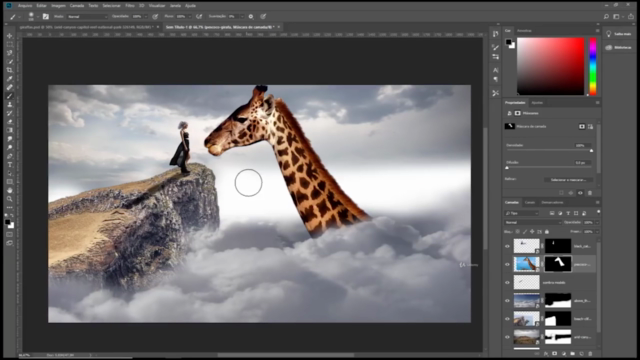
Task: Open the History panel icon
Action: [x=496, y=34]
